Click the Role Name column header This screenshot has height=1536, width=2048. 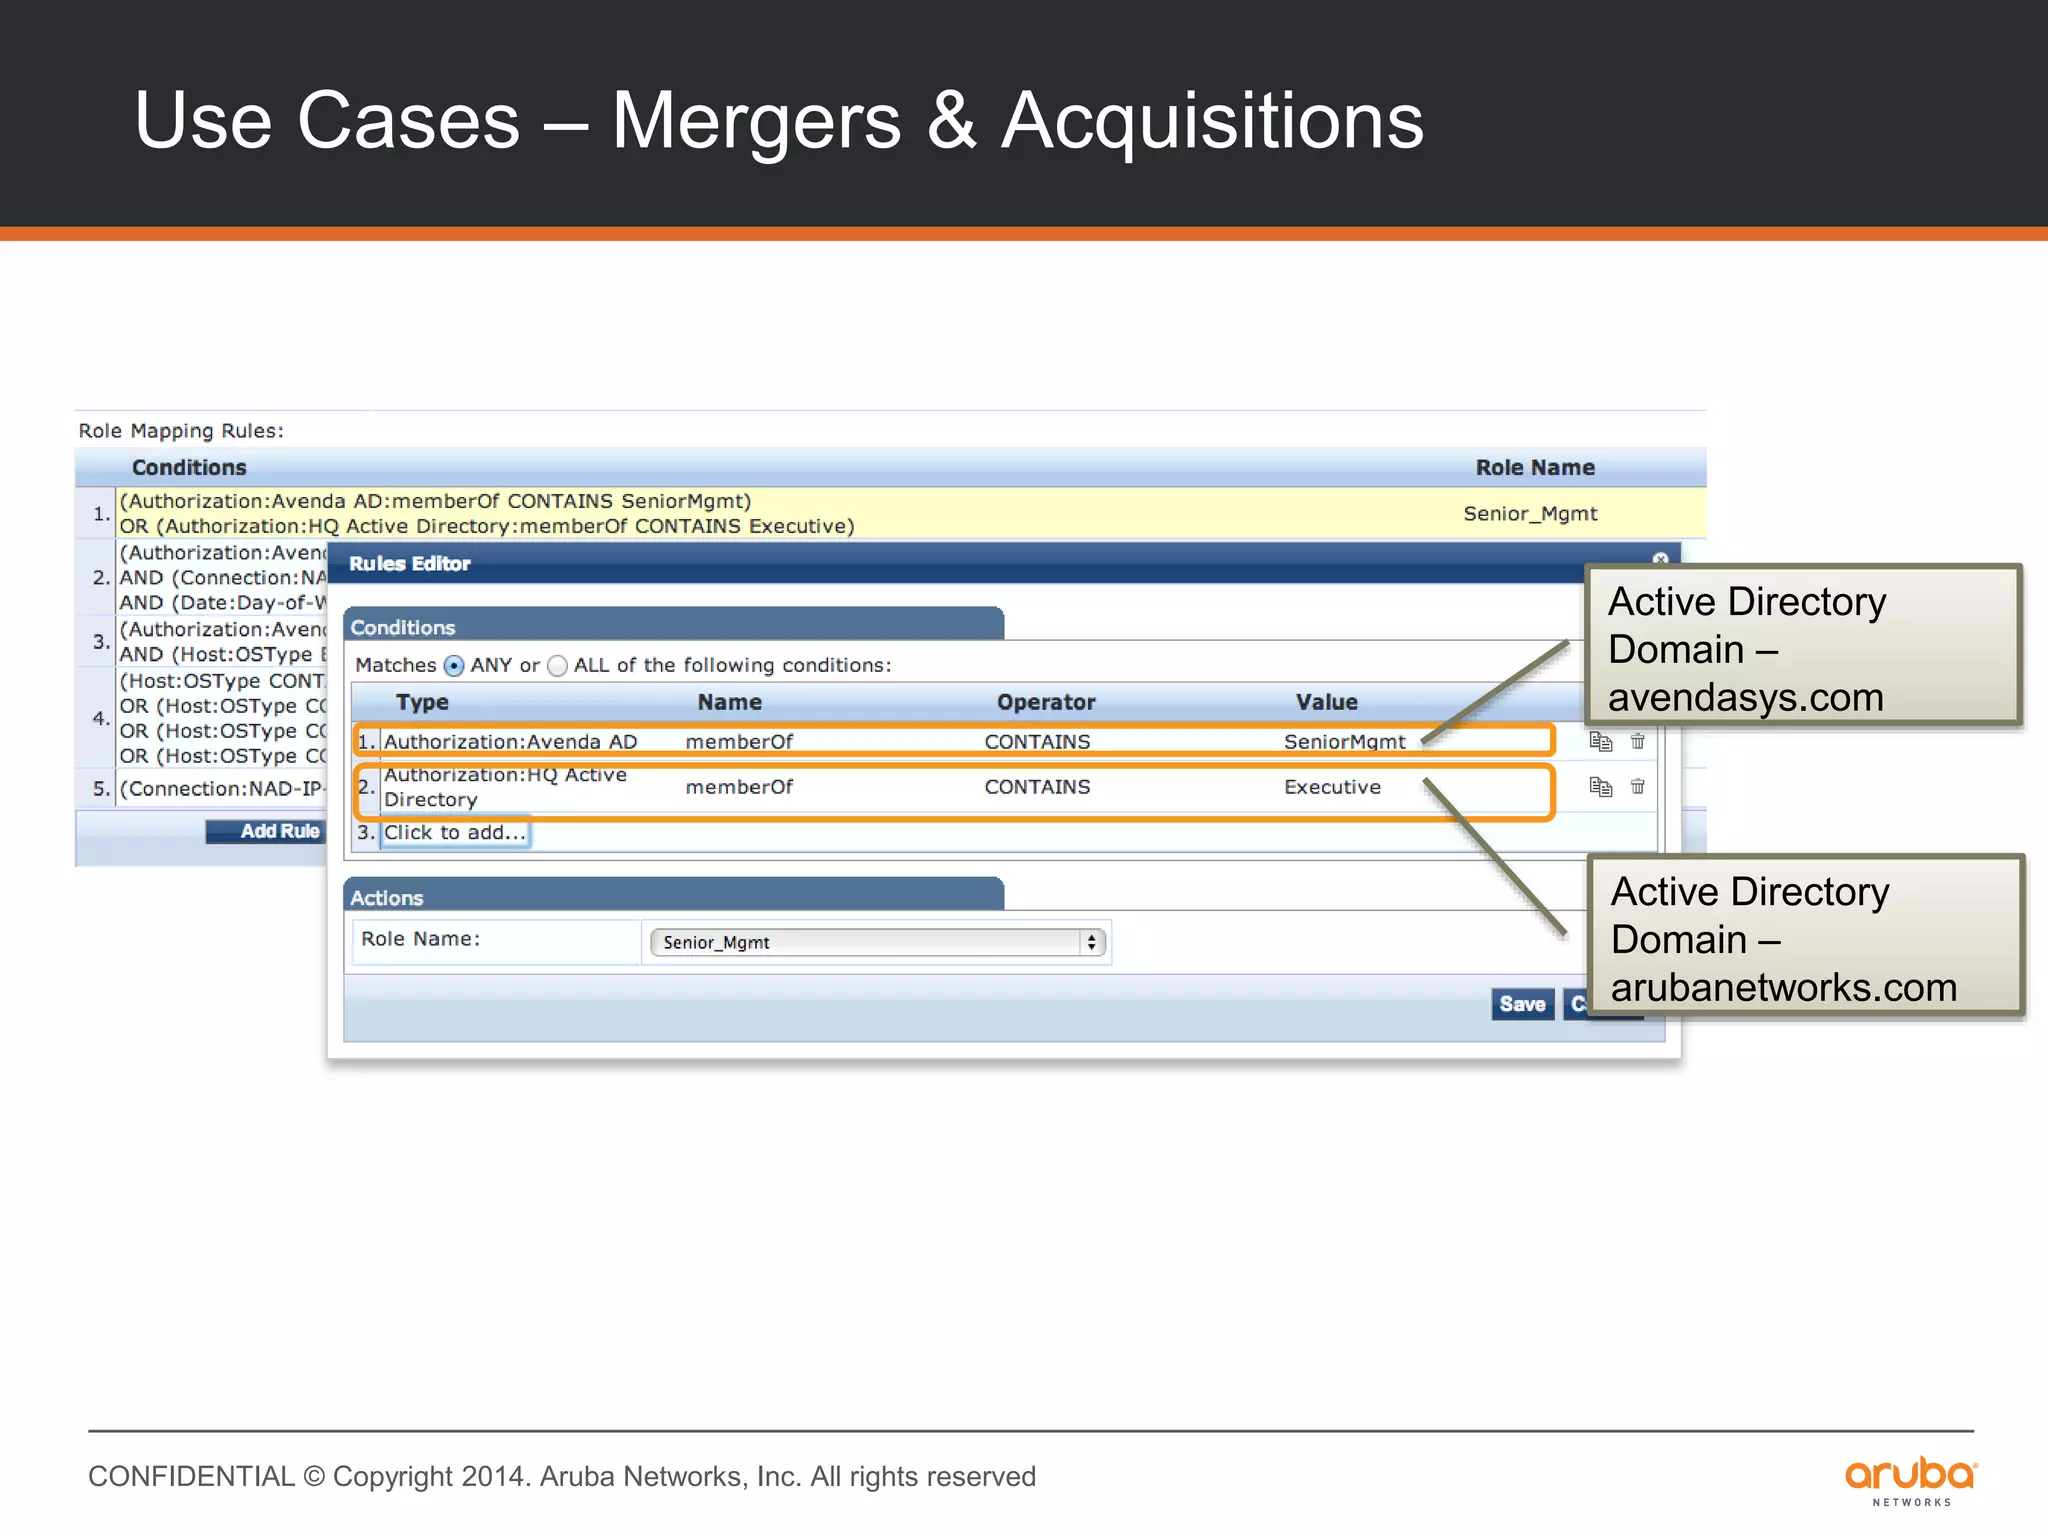[1535, 468]
